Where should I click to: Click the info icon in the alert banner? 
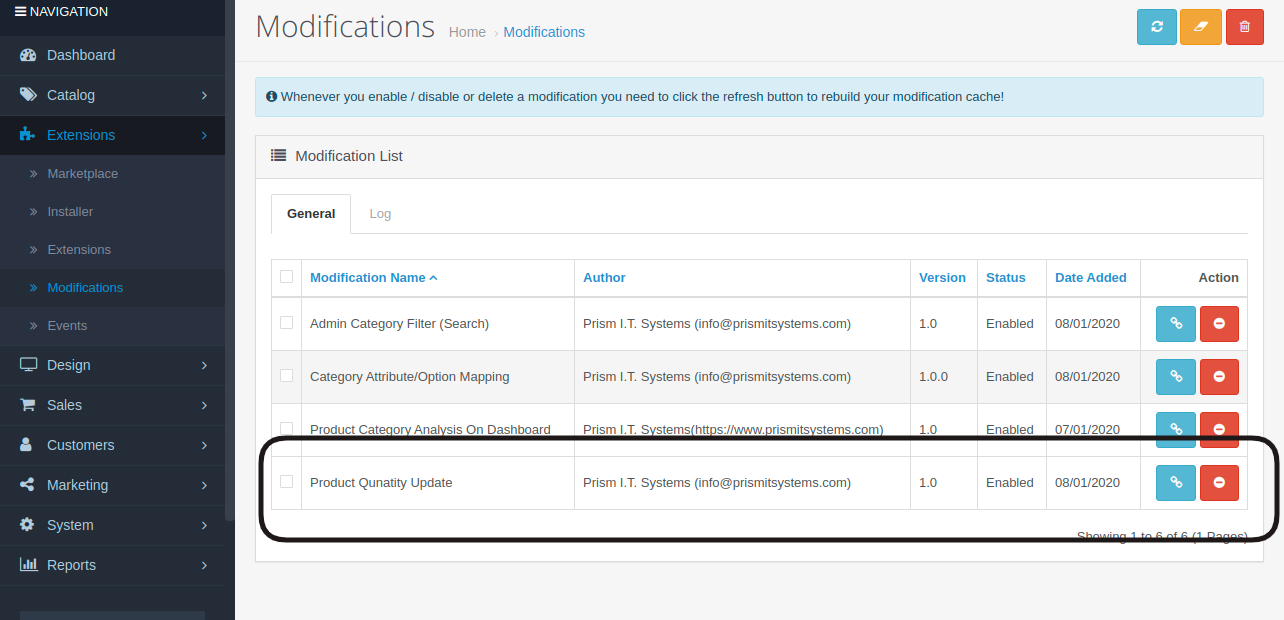coord(272,97)
